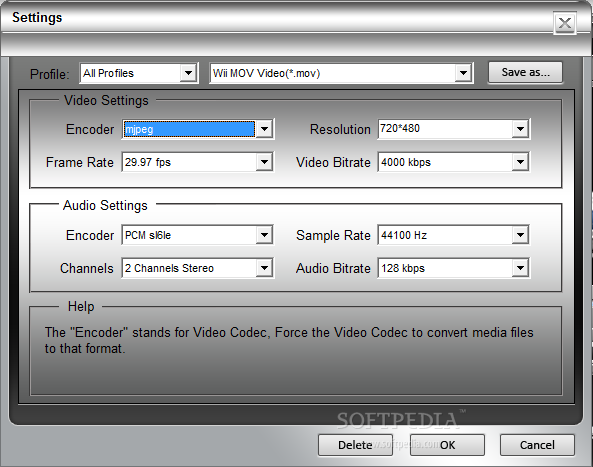Click the Settings title text
This screenshot has height=467, width=593.
[37, 18]
